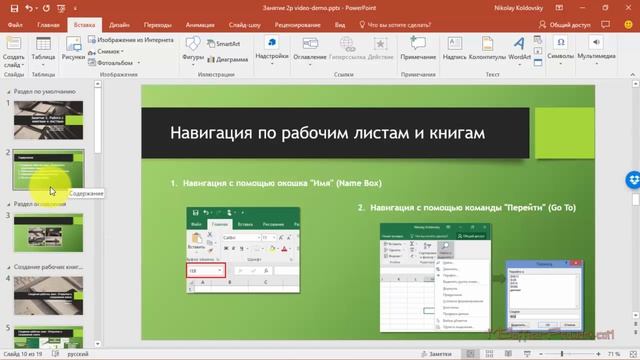The width and height of the screenshot is (640, 360).
Task: Switch to the Переходы tab
Action: point(158,25)
